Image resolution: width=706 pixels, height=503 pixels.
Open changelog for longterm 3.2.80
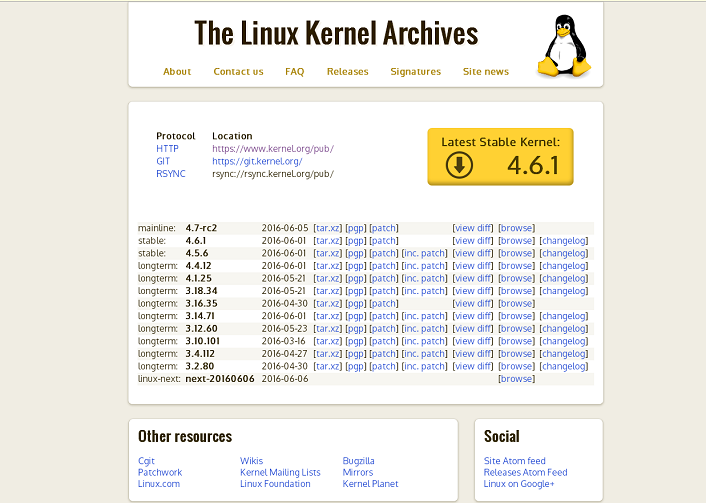(x=564, y=367)
